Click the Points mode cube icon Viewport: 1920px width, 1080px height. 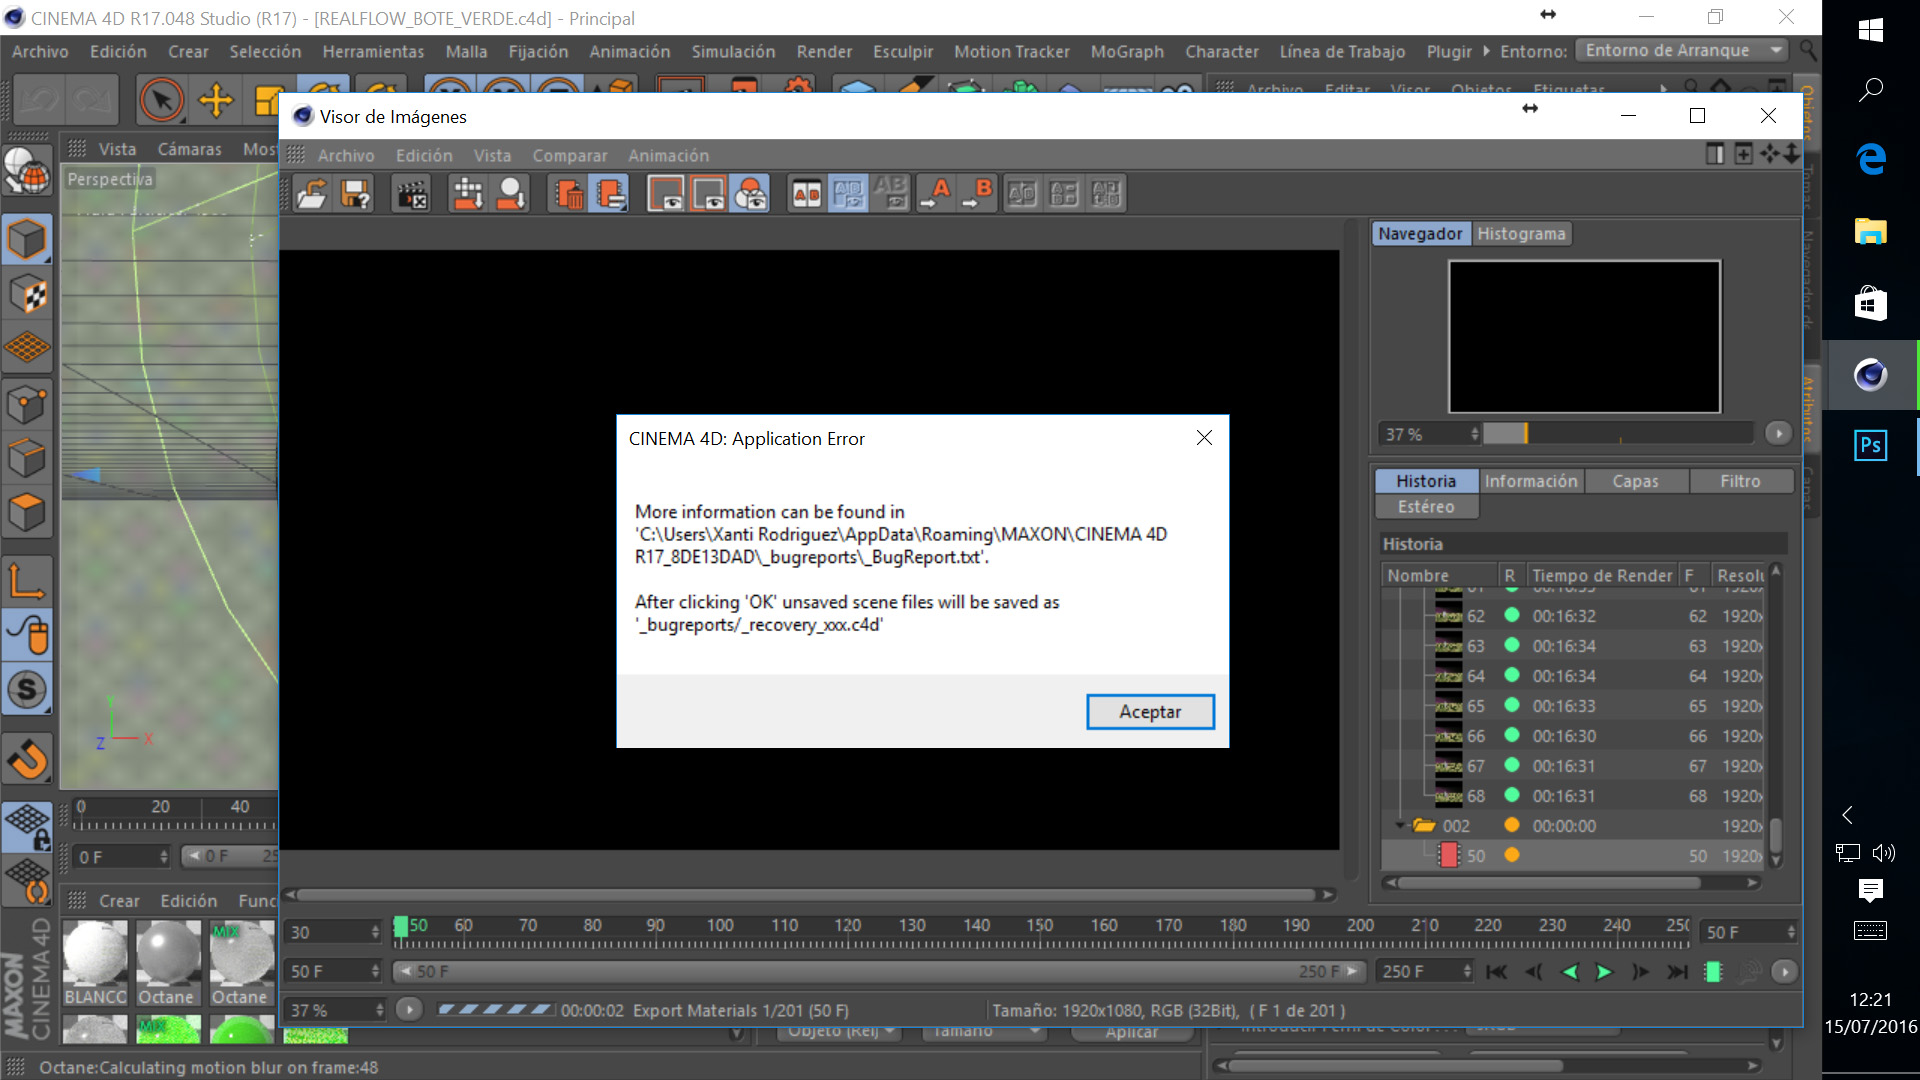tap(27, 405)
